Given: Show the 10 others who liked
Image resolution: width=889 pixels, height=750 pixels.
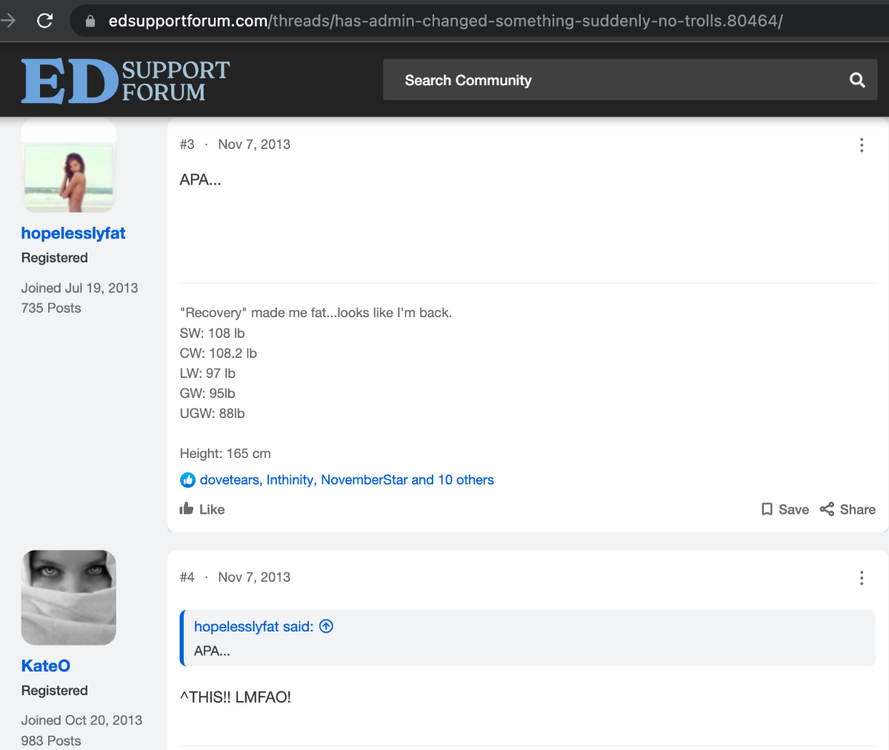Looking at the screenshot, I should (x=465, y=480).
